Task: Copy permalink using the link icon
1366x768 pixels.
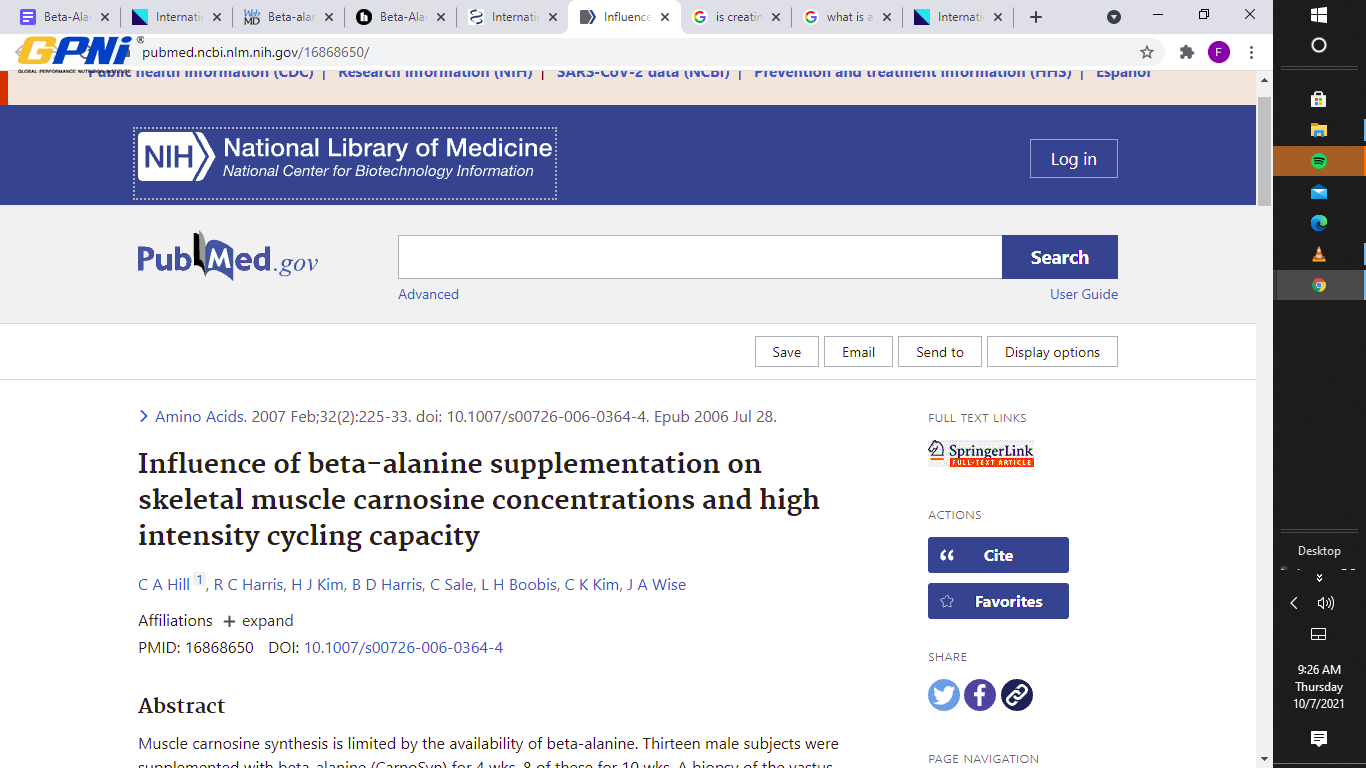Action: click(1017, 695)
